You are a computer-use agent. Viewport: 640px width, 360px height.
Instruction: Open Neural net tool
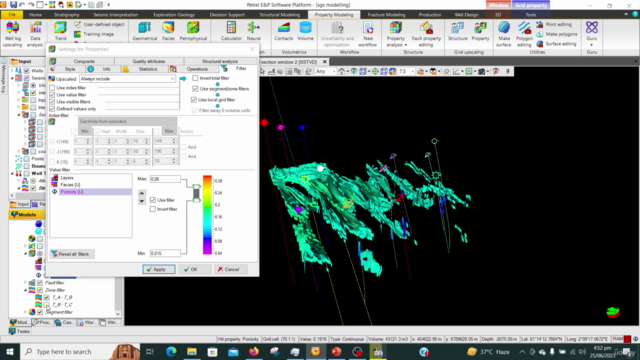(x=253, y=31)
